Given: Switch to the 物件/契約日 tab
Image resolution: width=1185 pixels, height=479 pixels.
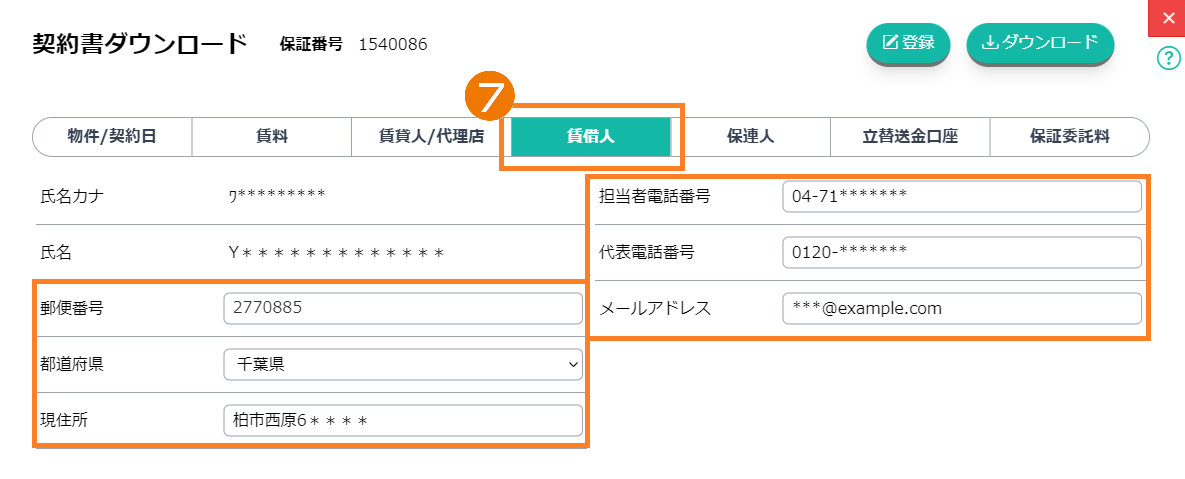Looking at the screenshot, I should click(112, 137).
